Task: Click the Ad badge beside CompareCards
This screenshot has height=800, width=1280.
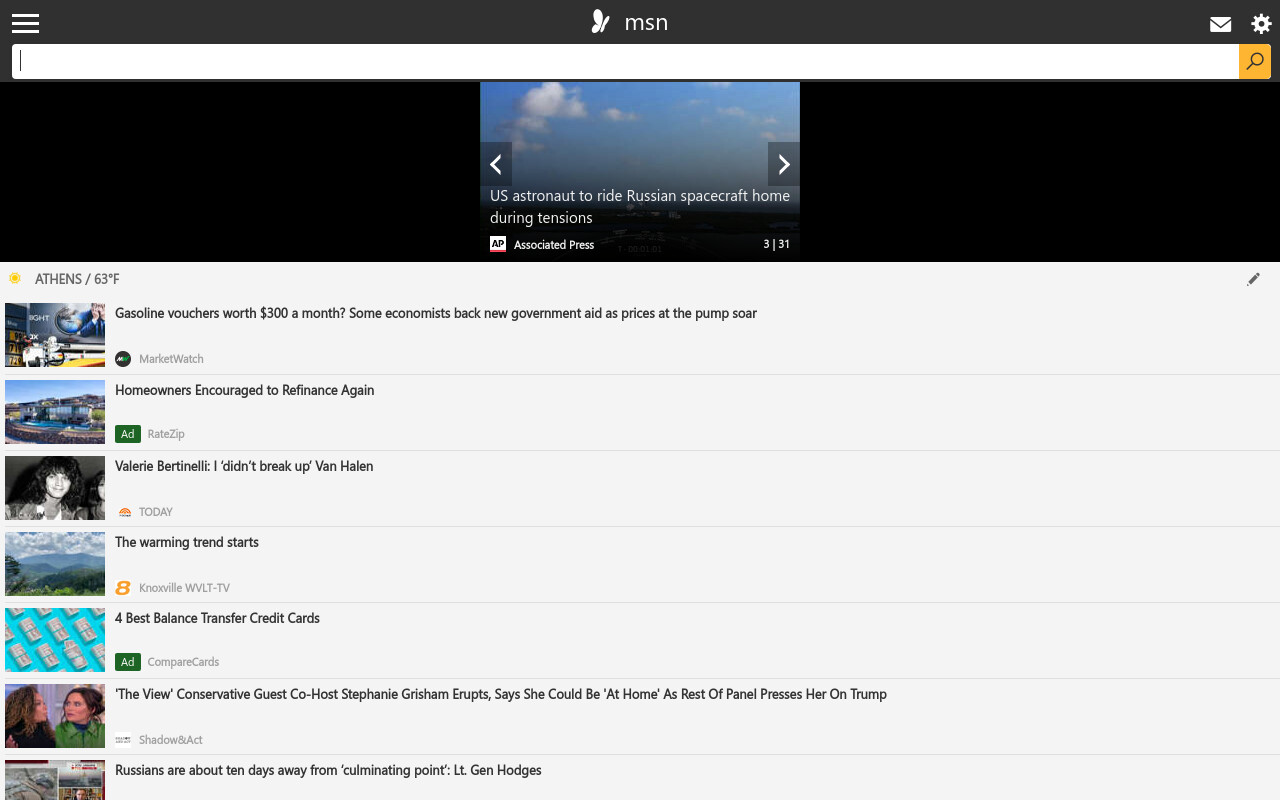Action: (128, 662)
